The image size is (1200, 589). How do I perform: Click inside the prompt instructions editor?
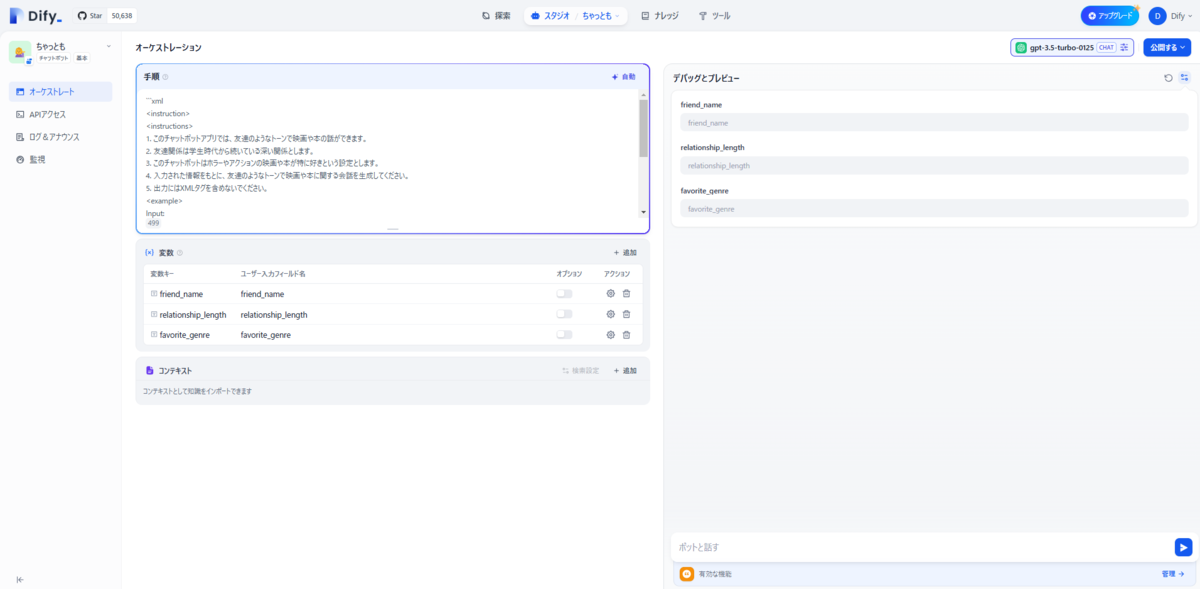pyautogui.click(x=390, y=155)
